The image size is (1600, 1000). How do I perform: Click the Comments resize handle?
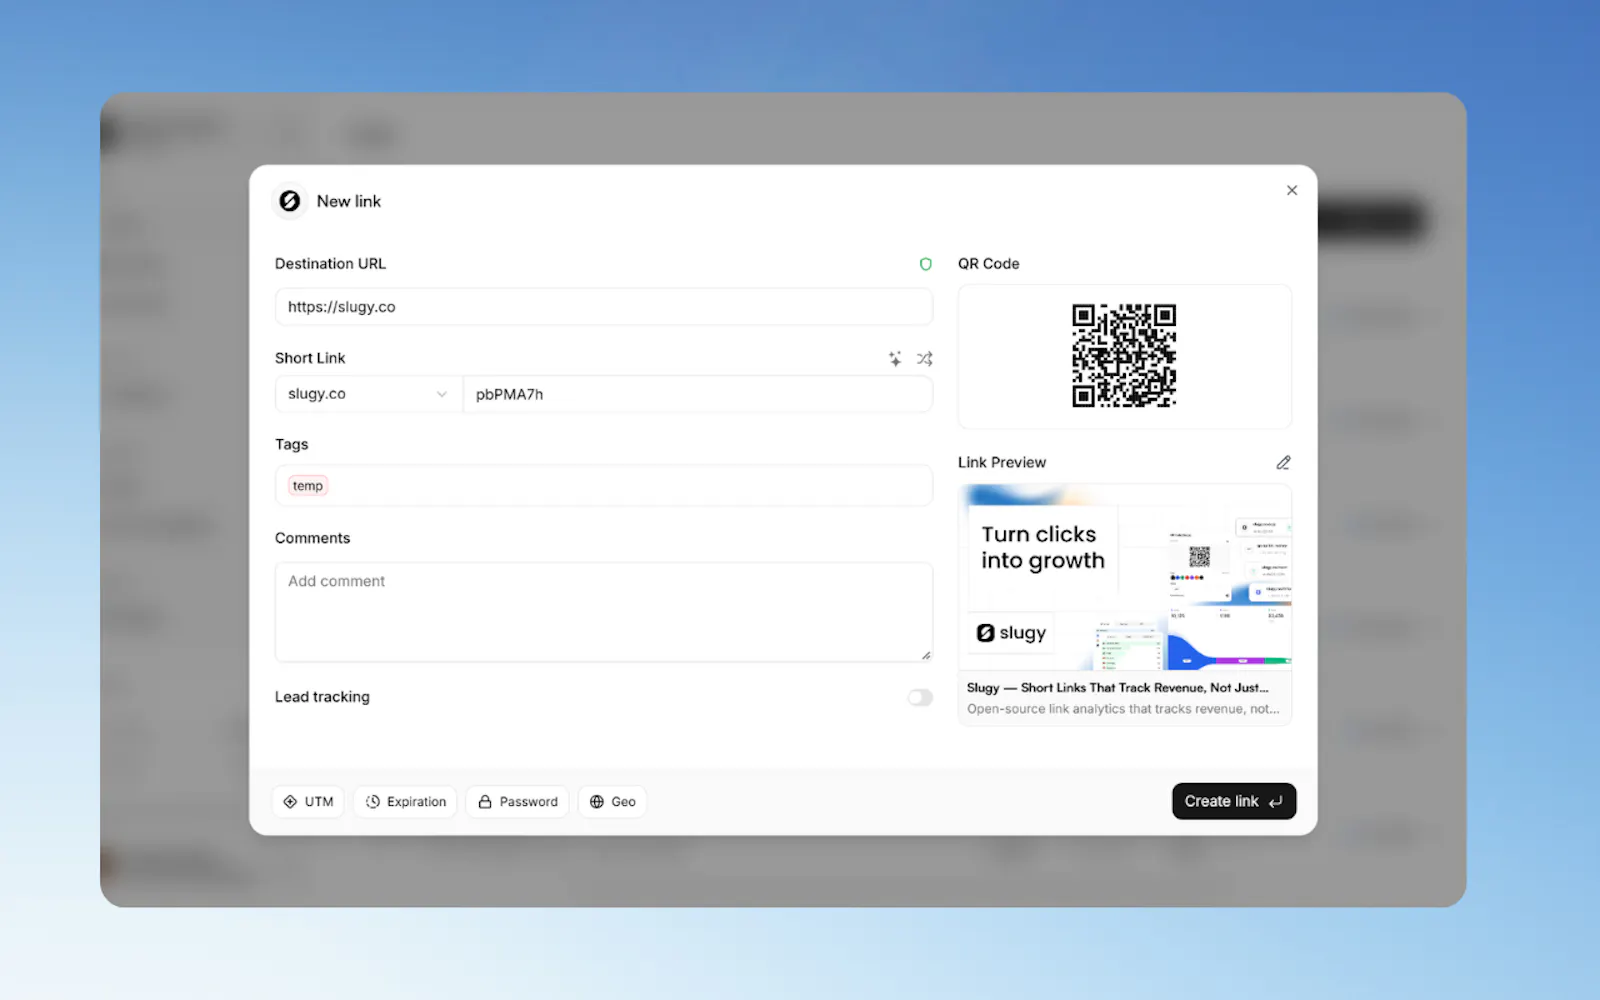pos(926,655)
